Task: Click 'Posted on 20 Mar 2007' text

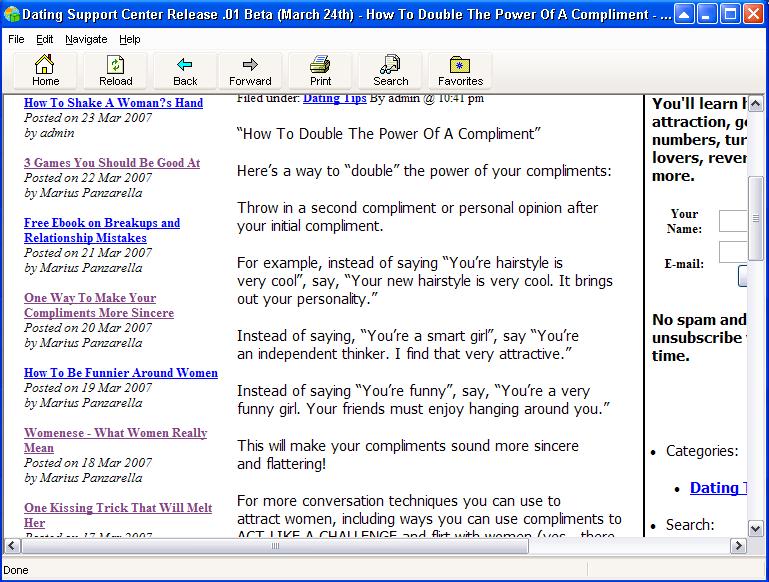Action: pyautogui.click(x=88, y=328)
